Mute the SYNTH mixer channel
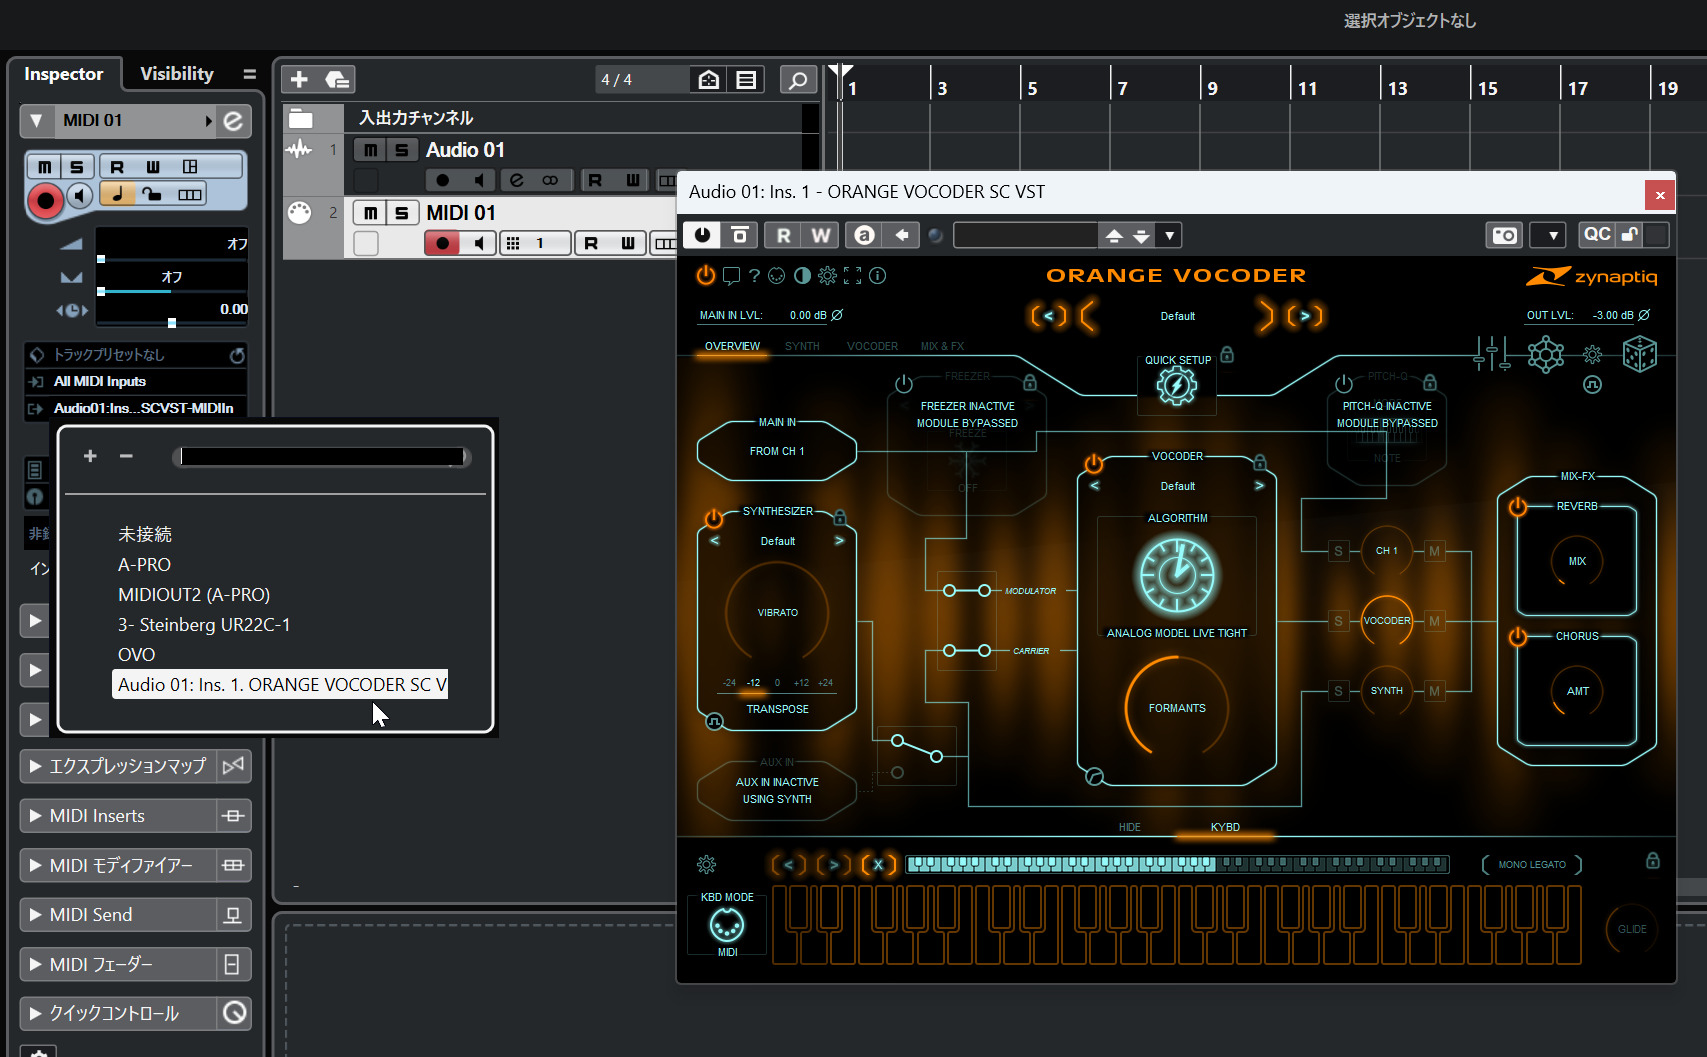Image resolution: width=1707 pixels, height=1057 pixels. [1435, 691]
